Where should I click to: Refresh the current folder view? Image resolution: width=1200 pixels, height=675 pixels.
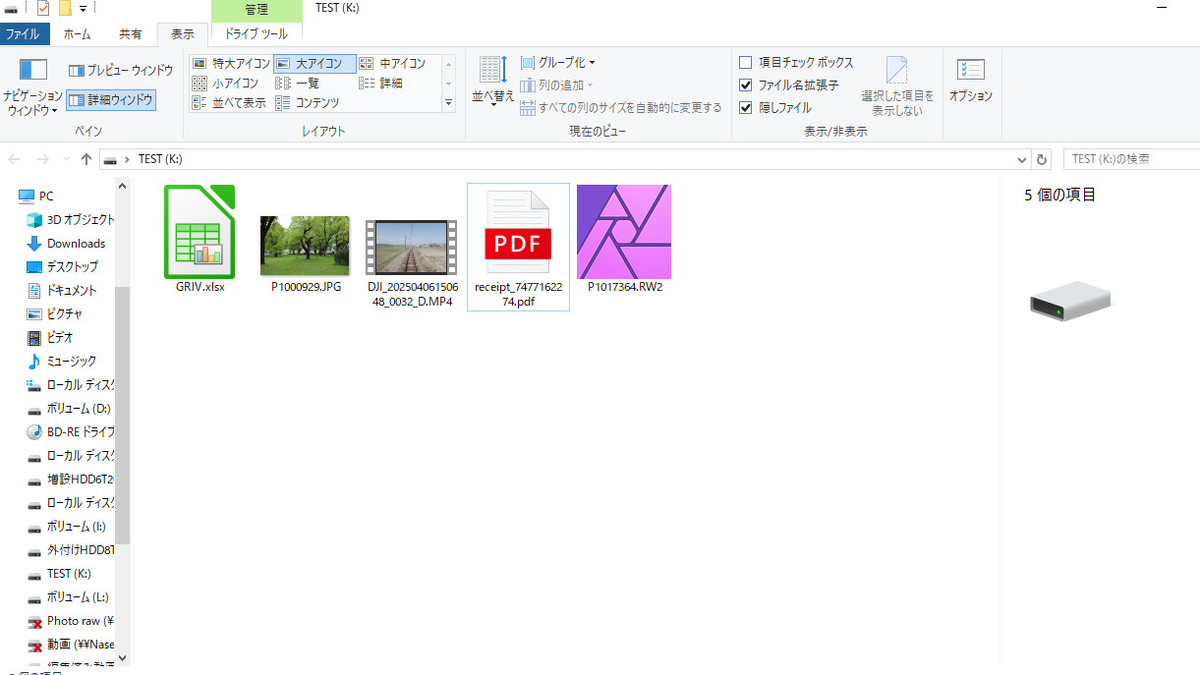point(1042,159)
